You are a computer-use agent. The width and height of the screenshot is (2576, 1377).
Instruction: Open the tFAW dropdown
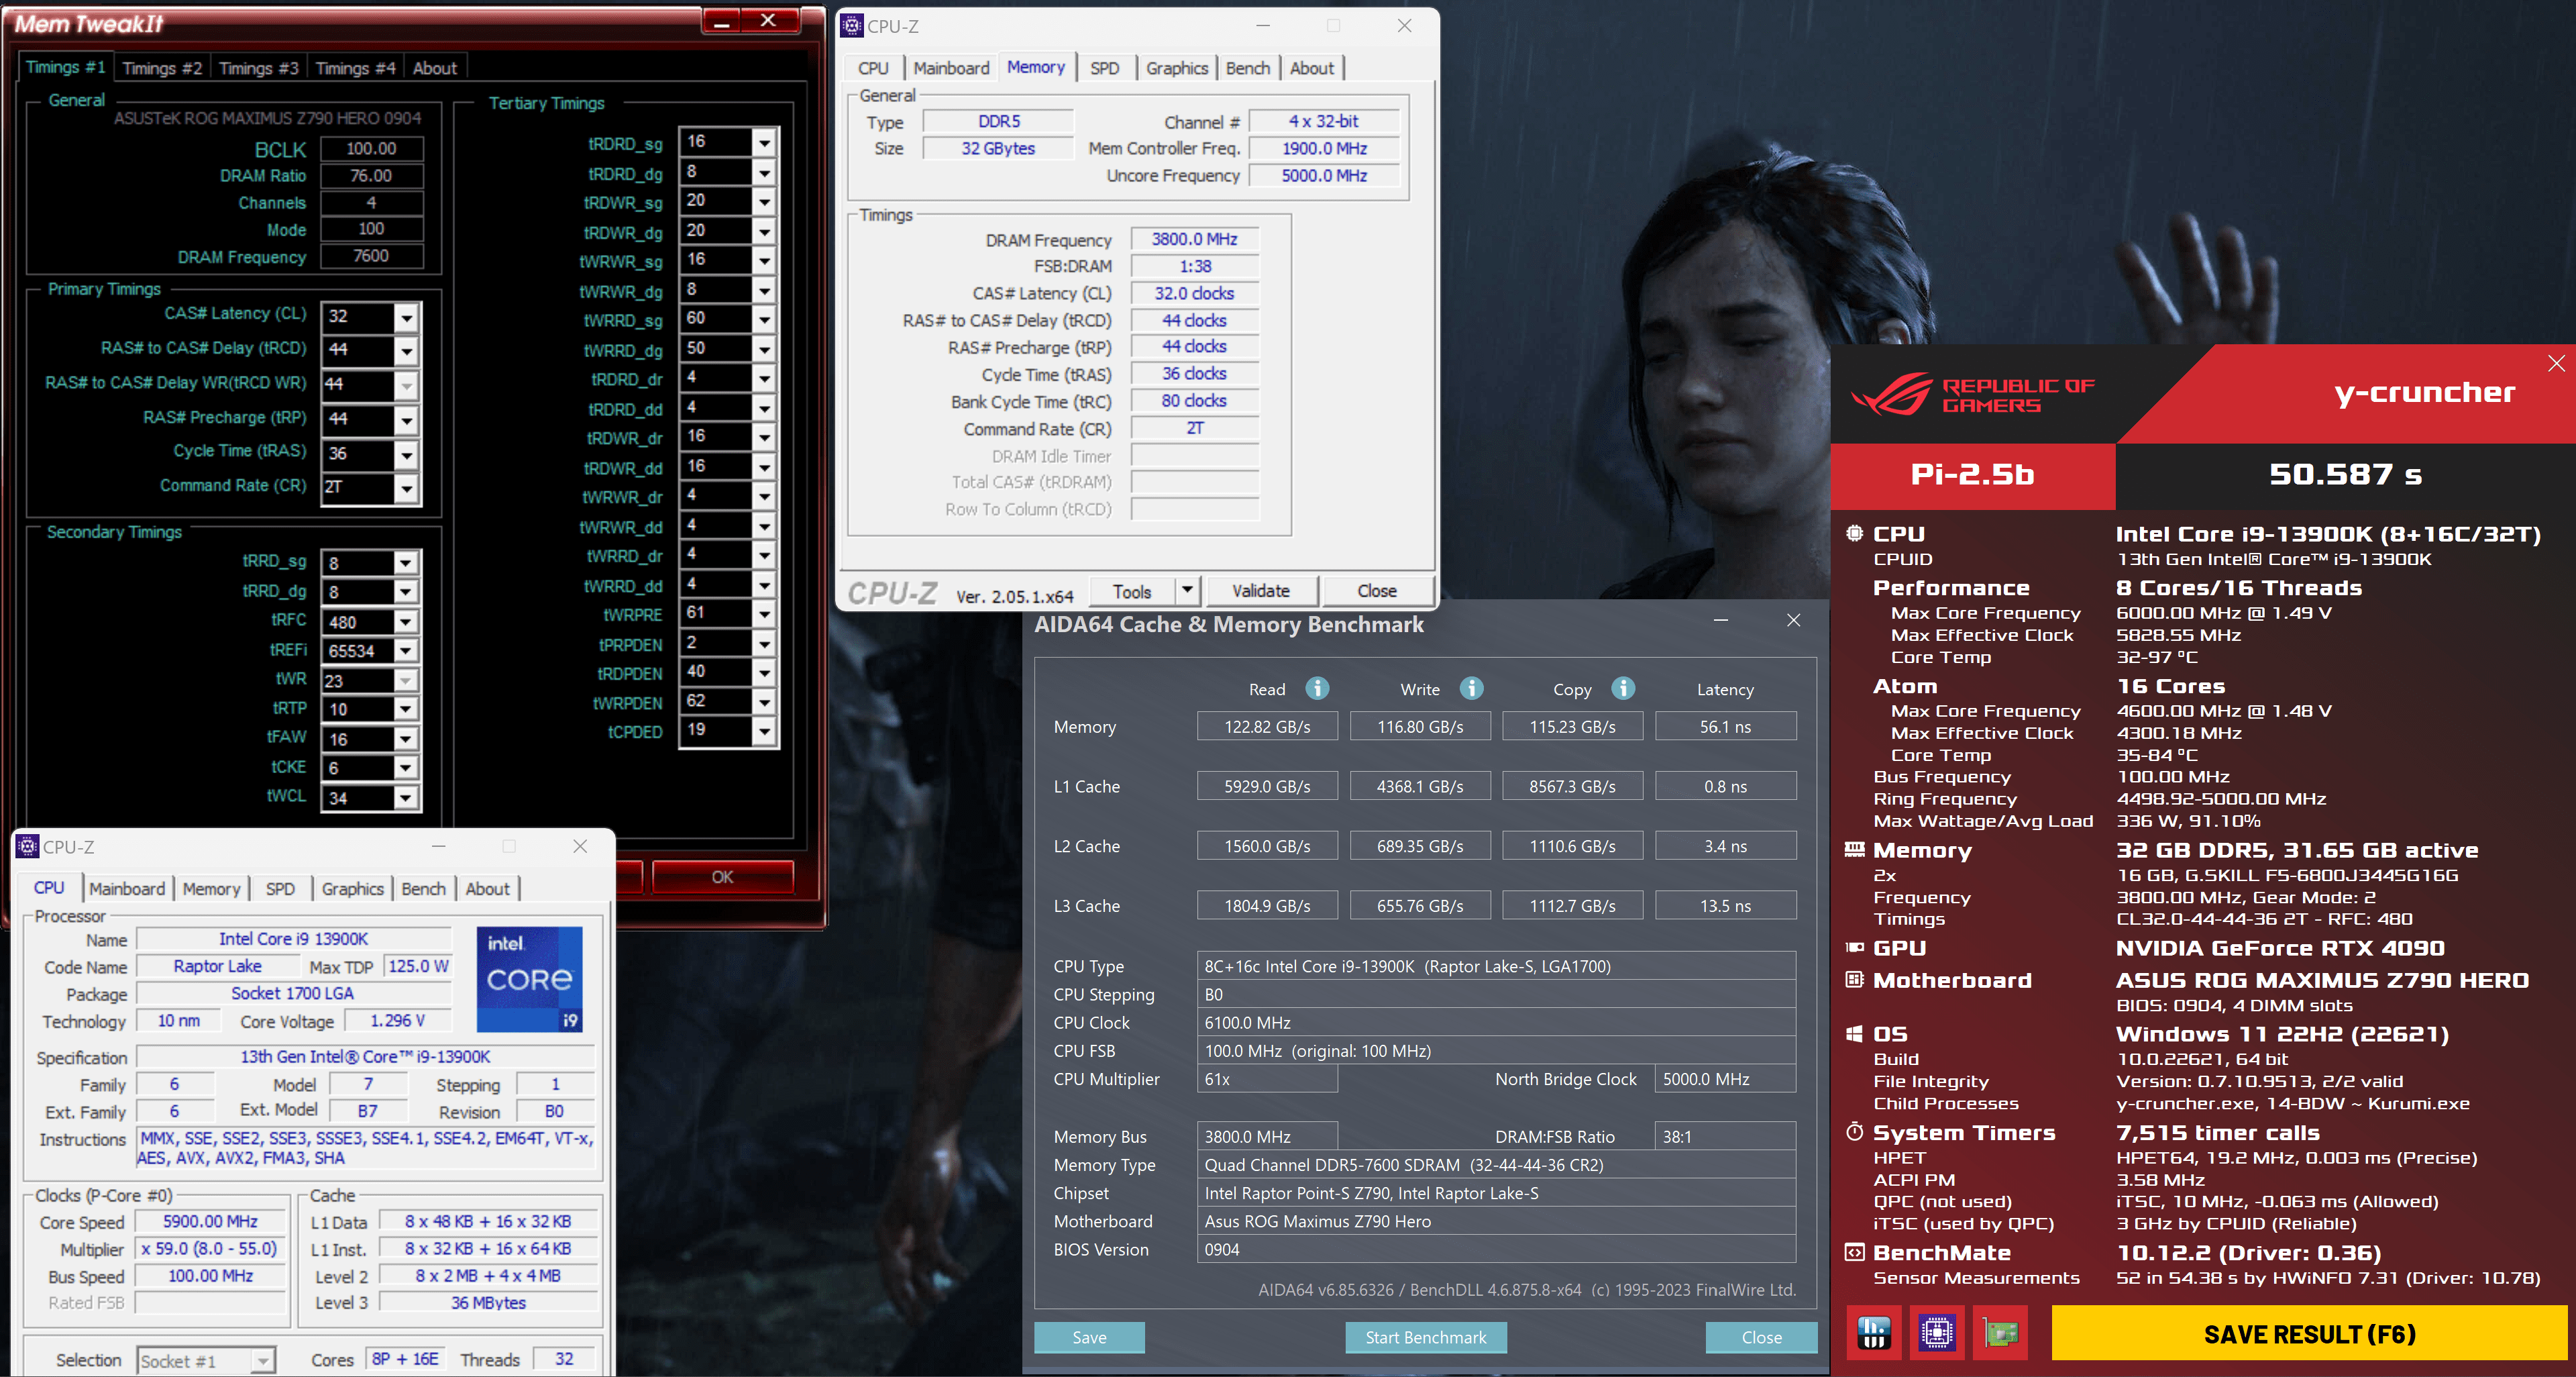[x=406, y=739]
